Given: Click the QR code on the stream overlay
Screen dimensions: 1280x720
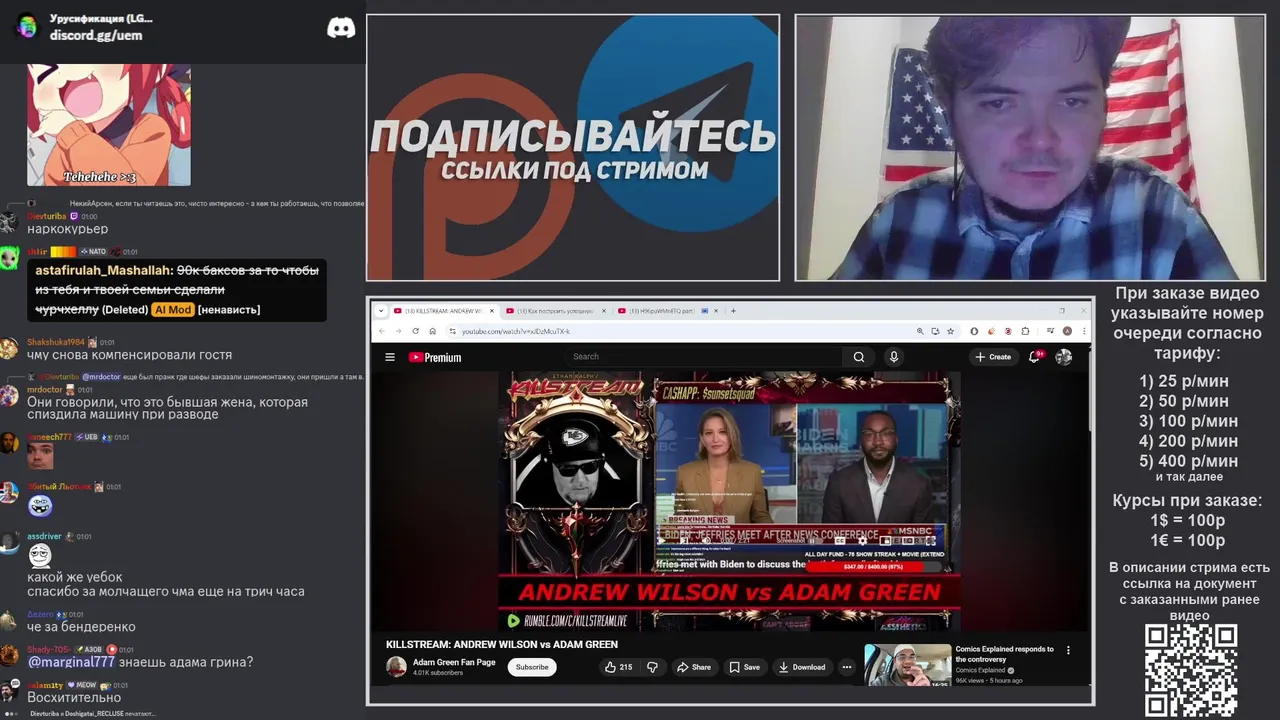Looking at the screenshot, I should click(1191, 671).
